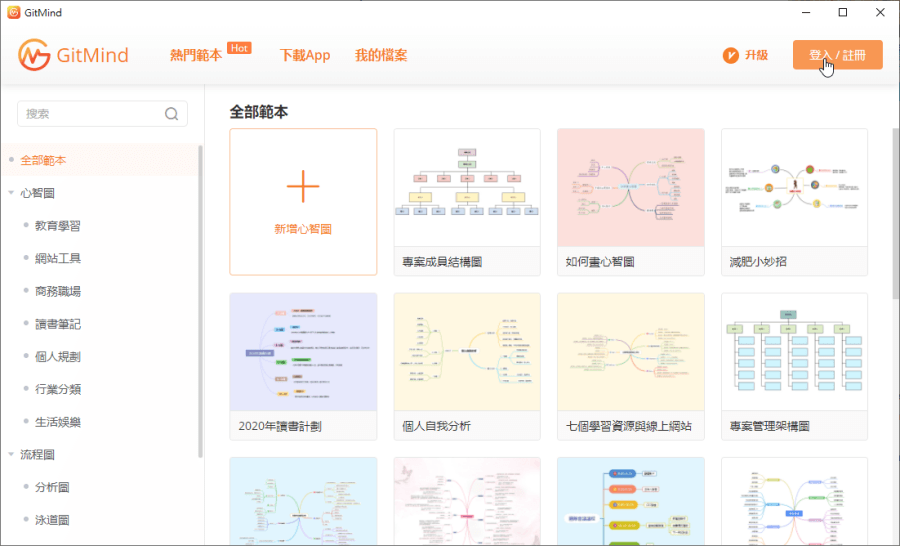
Task: Click the Hot badge beside 熱門範本
Action: click(239, 48)
